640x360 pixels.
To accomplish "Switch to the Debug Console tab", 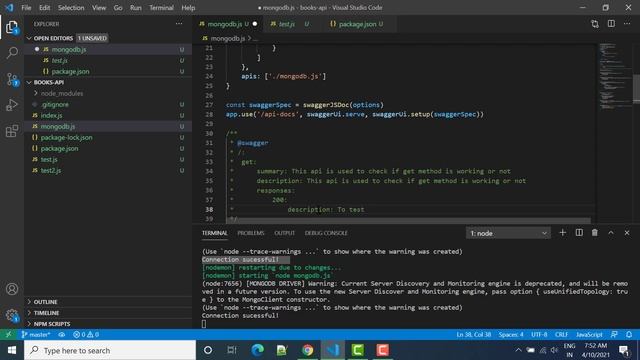I will tap(326, 233).
